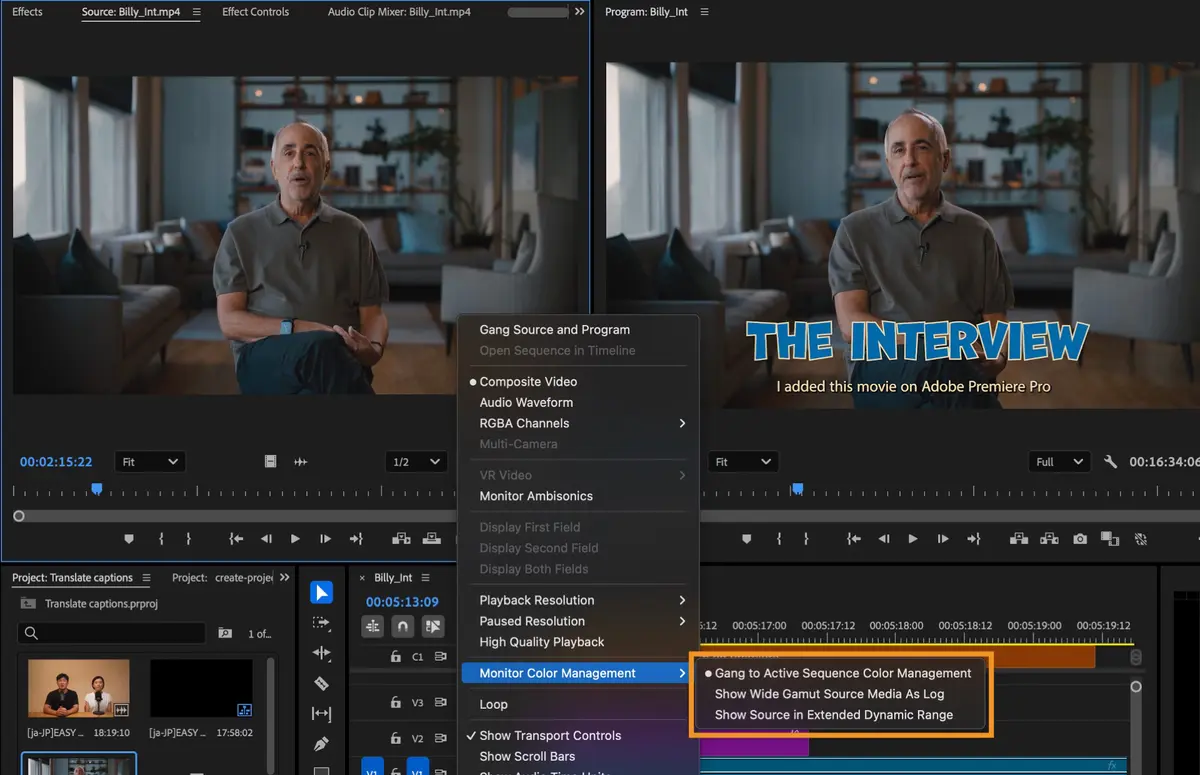The image size is (1200, 775).
Task: Select the Selection arrow tool
Action: 321,593
